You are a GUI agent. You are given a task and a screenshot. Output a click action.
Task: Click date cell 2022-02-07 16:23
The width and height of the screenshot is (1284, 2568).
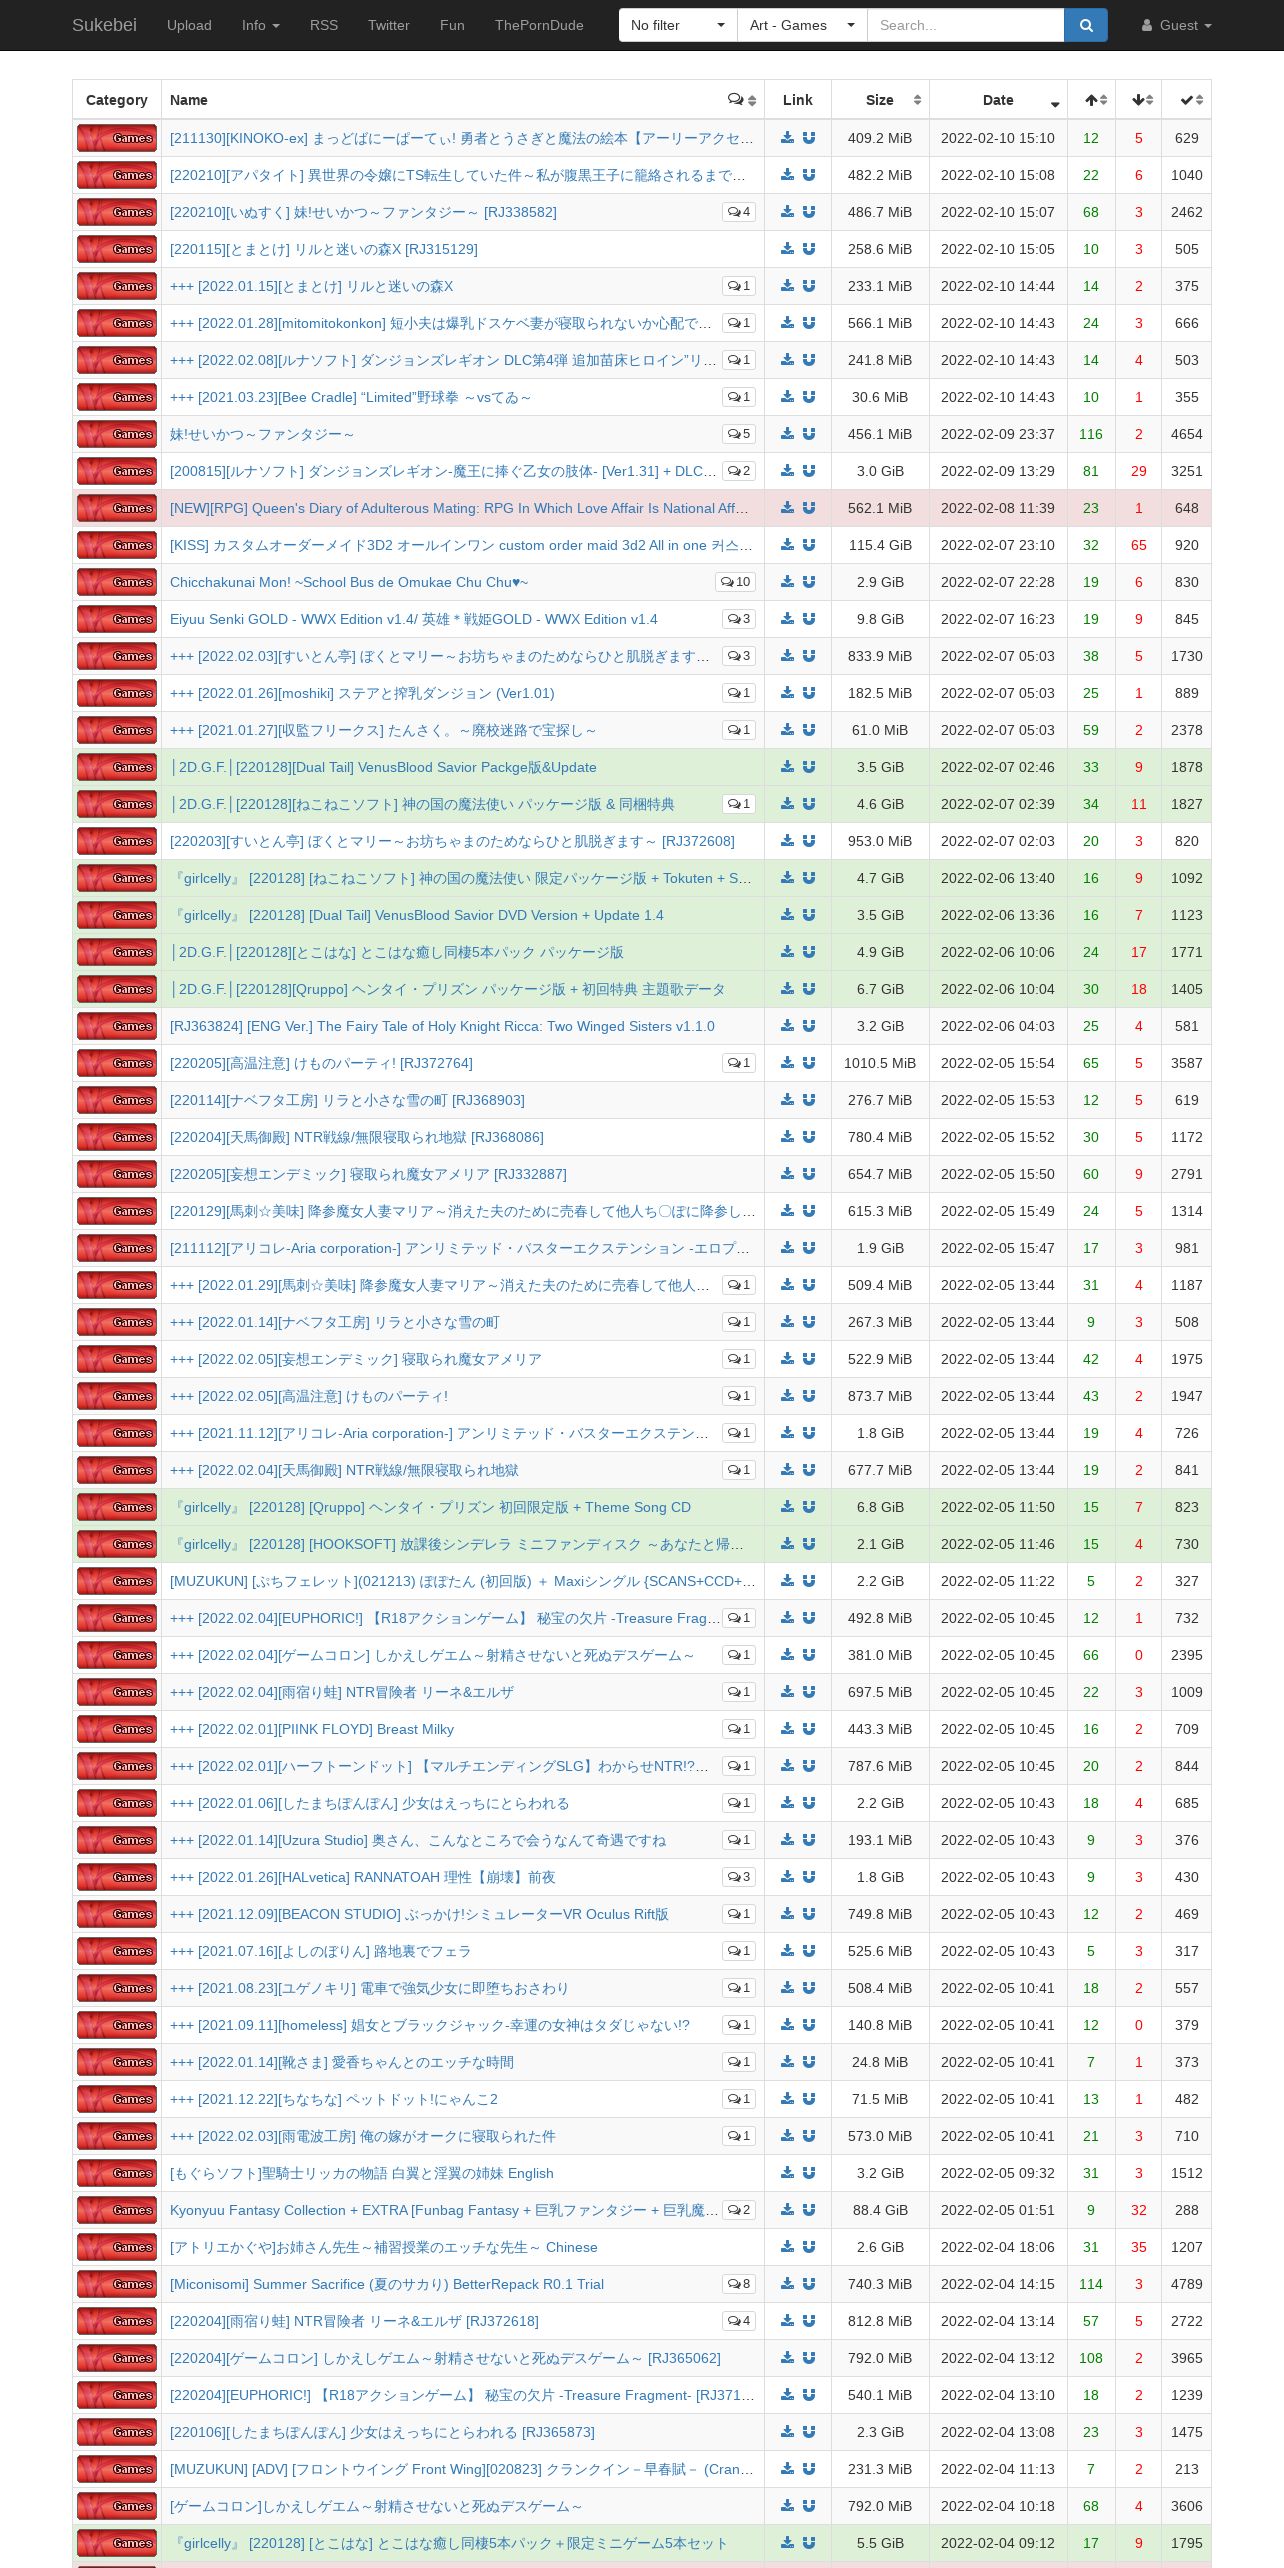click(998, 619)
